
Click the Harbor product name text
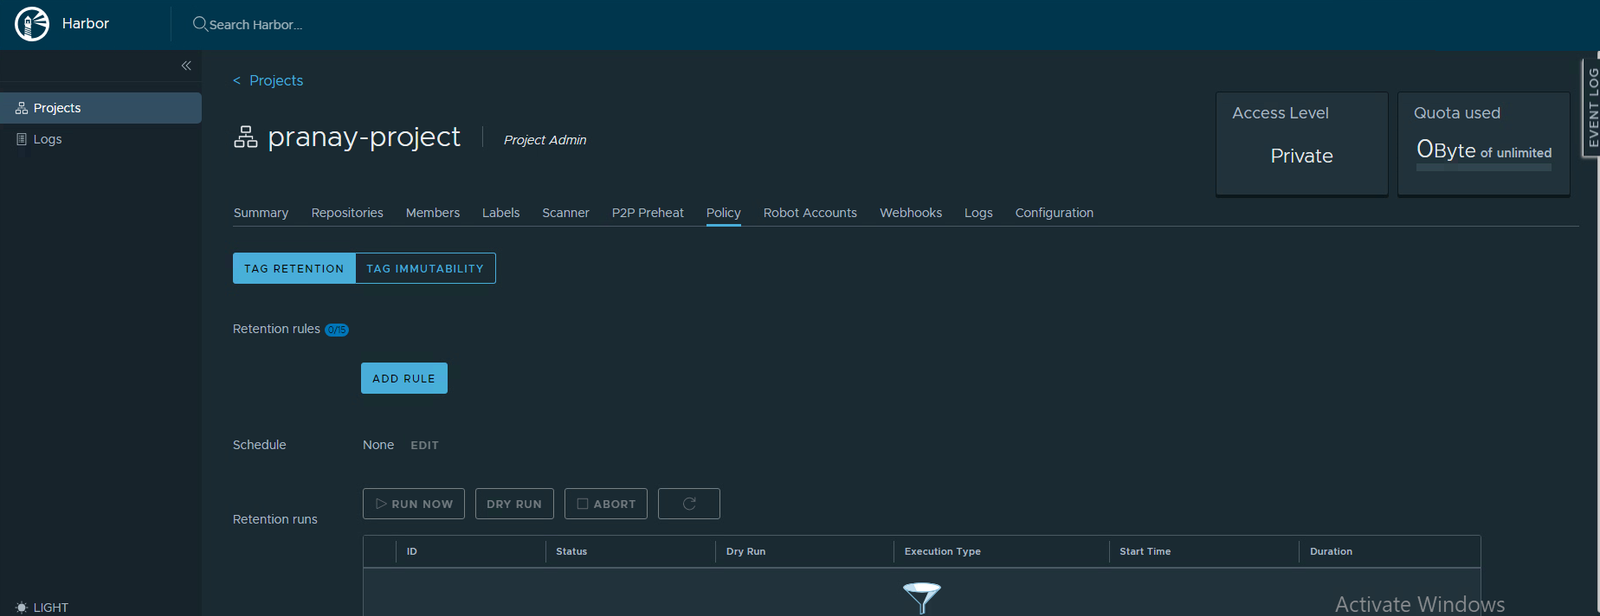85,23
